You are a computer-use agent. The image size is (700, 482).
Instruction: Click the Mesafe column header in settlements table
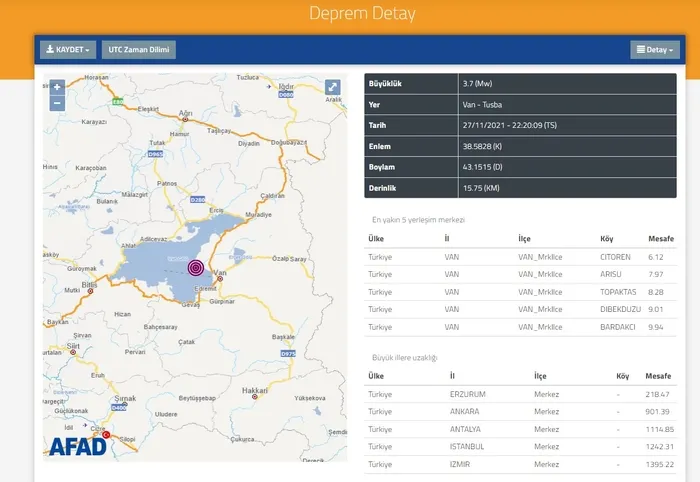tap(661, 239)
